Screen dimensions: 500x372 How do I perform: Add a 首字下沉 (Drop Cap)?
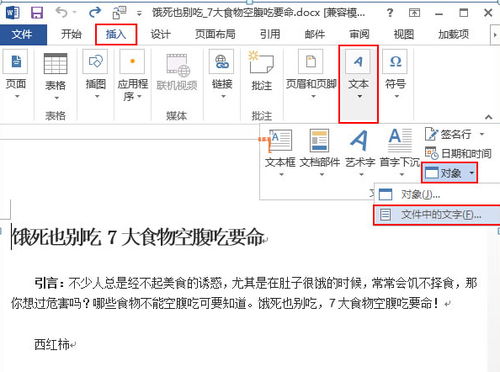pyautogui.click(x=400, y=153)
